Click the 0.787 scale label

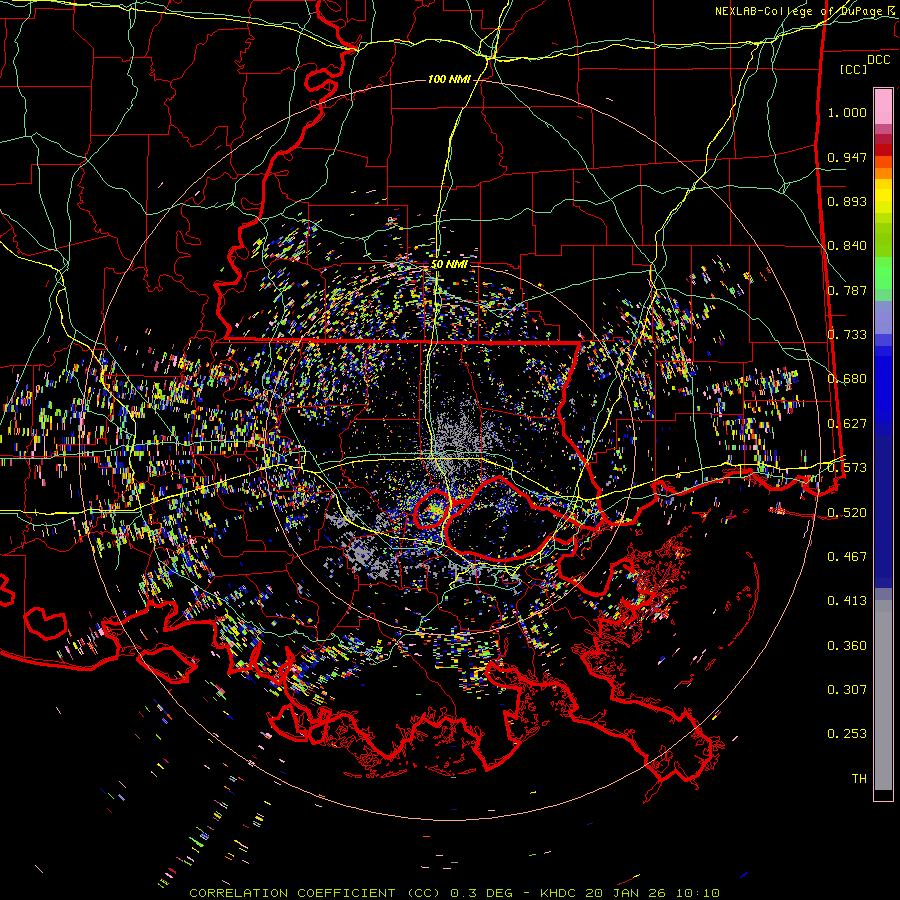847,290
